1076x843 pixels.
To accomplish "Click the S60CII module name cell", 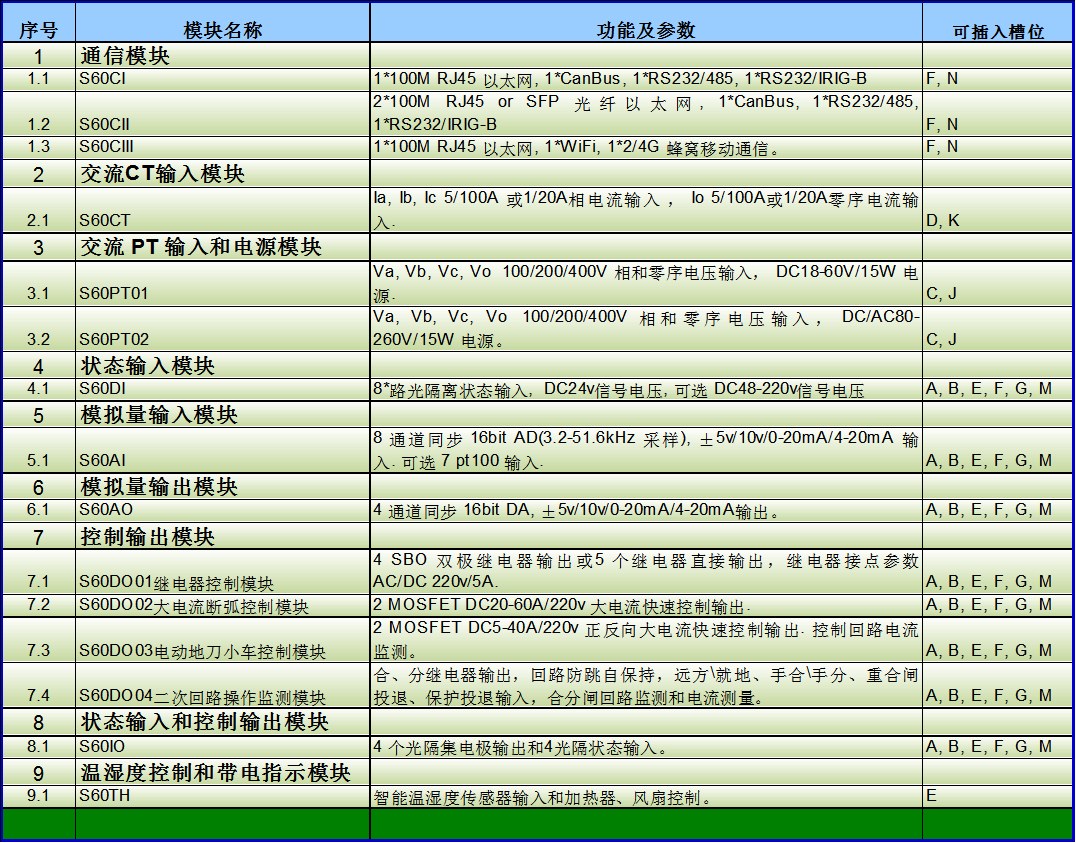I will [x=222, y=114].
